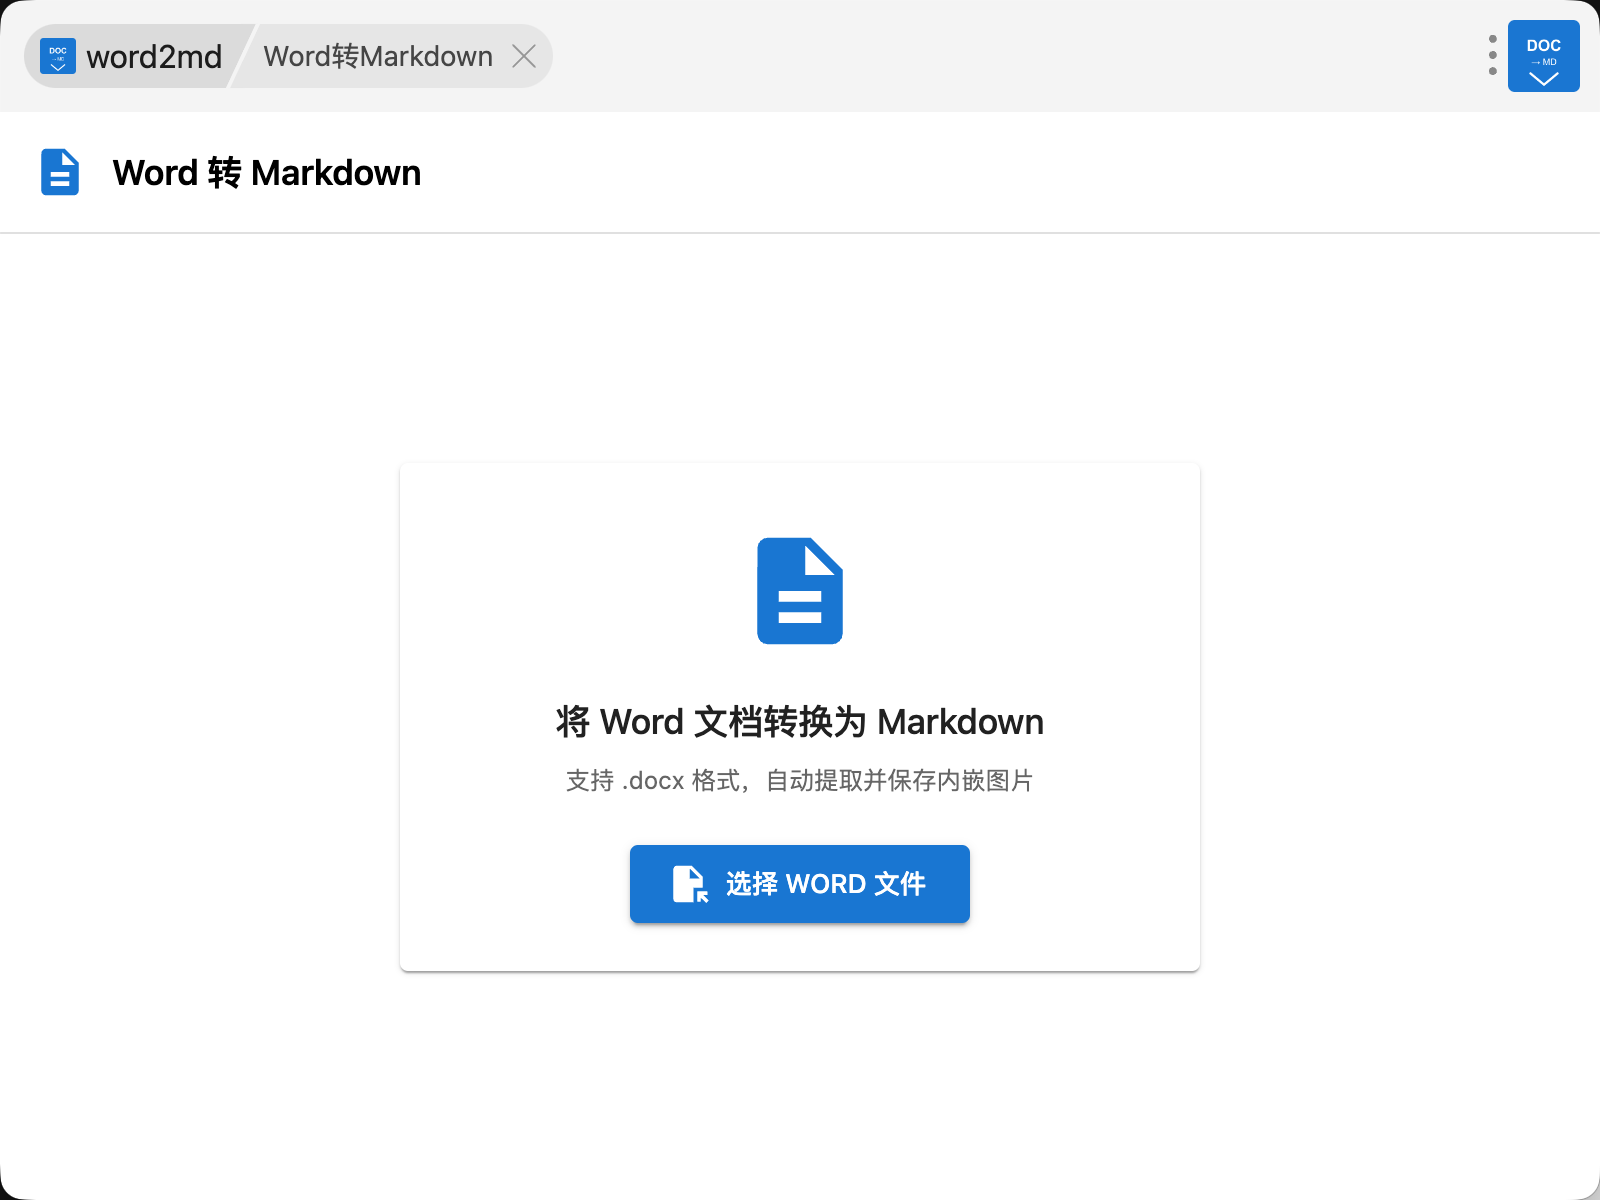Image resolution: width=1600 pixels, height=1200 pixels.
Task: Click the blue document icon beside the page header
Action: [x=60, y=172]
